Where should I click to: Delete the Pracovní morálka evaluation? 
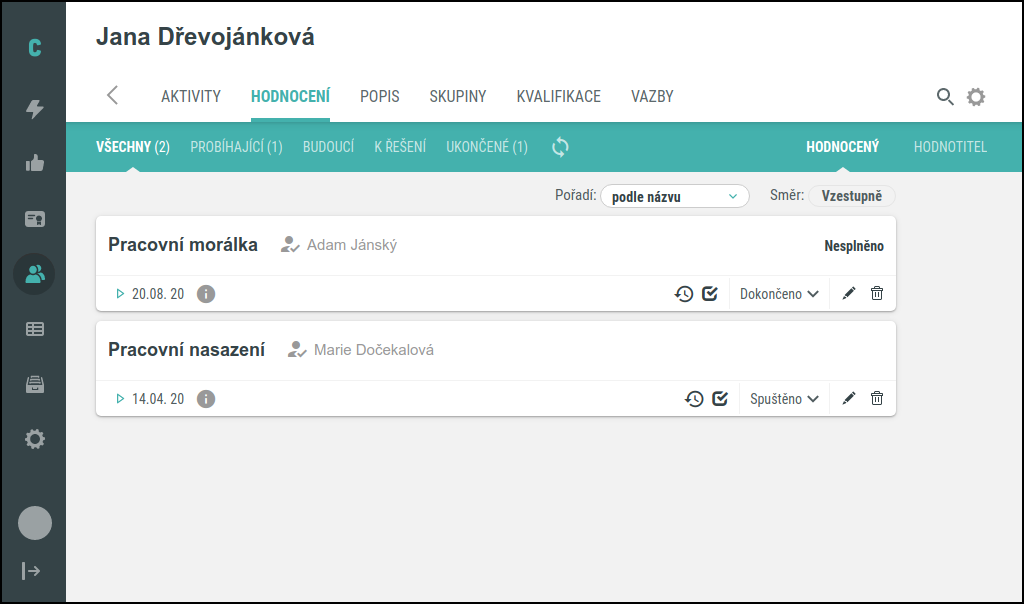(877, 294)
